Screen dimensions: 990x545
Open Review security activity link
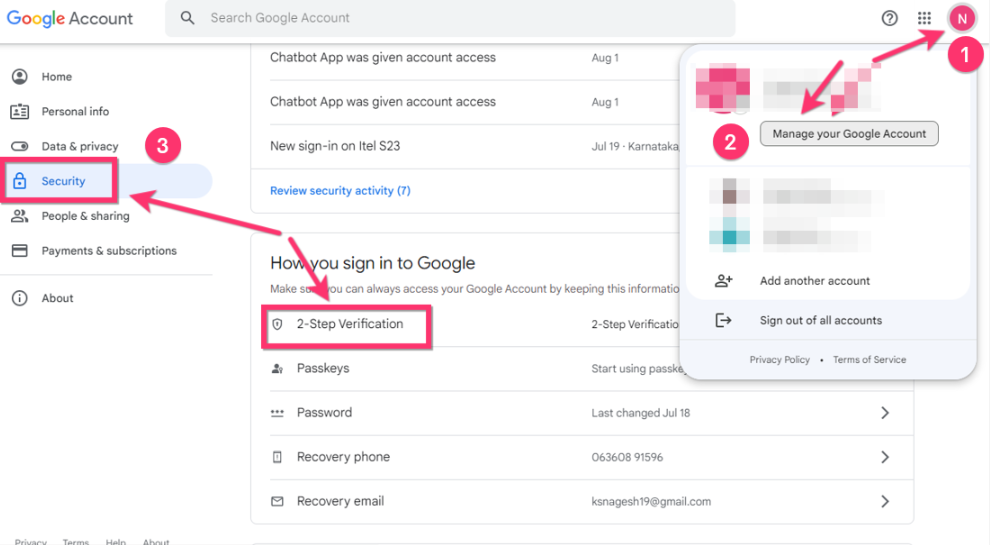[x=340, y=191]
